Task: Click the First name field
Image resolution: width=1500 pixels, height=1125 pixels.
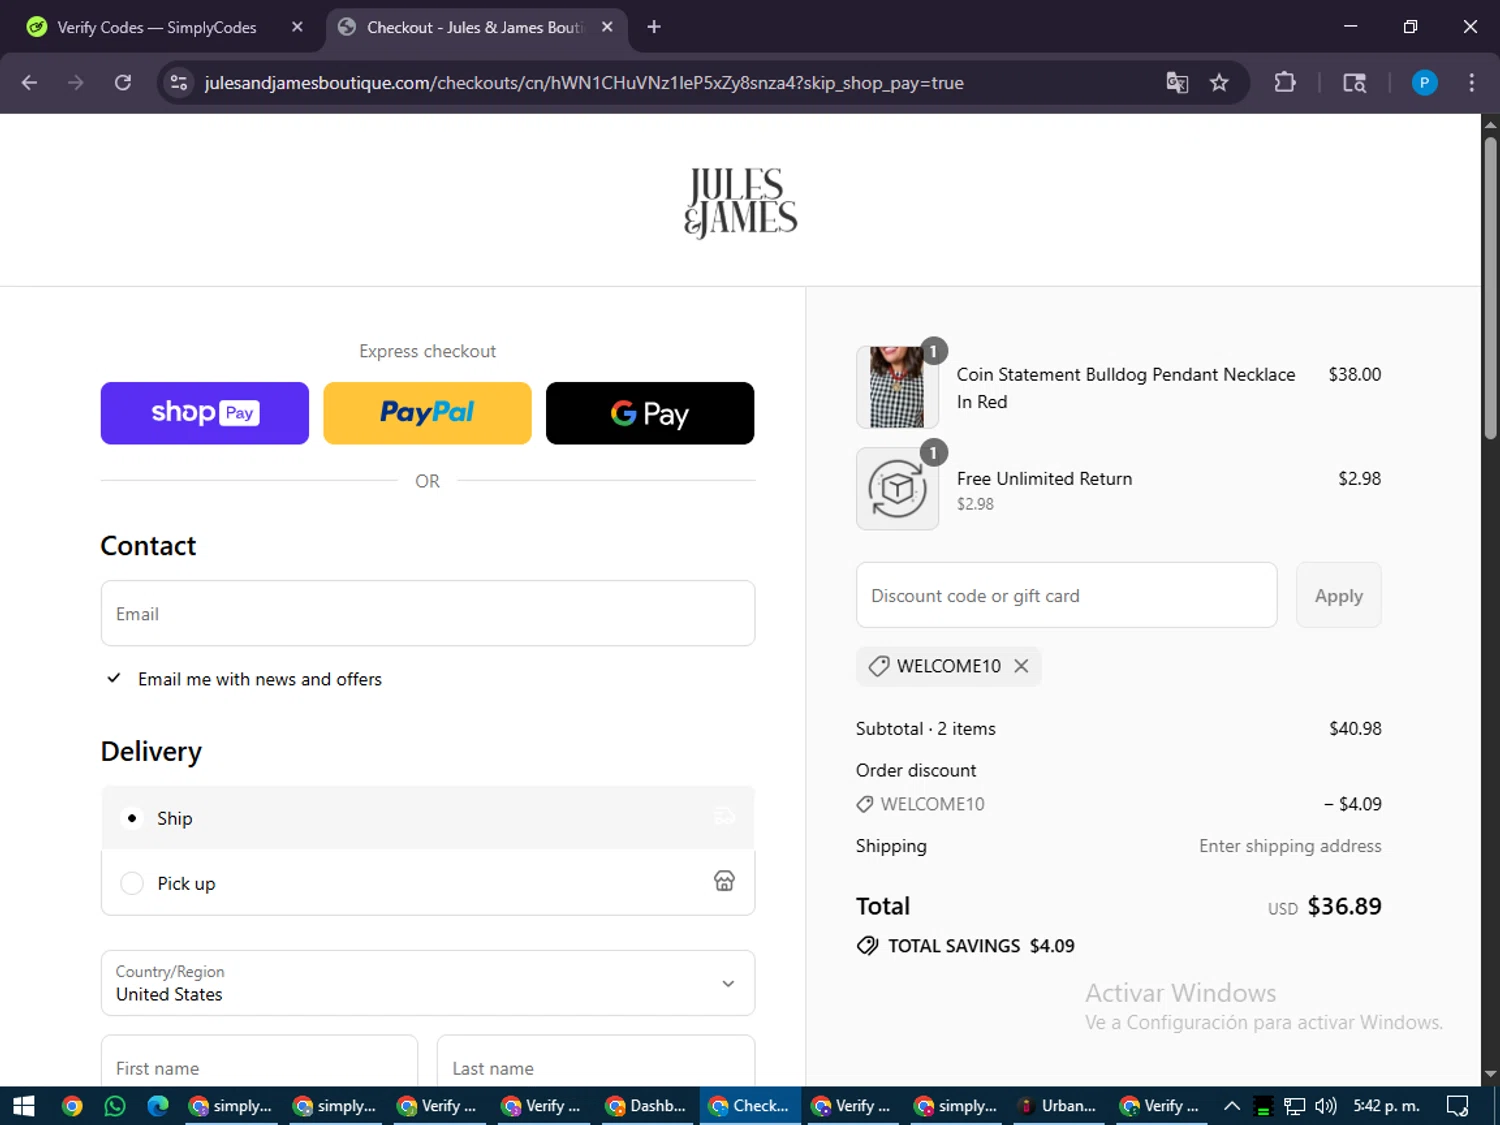Action: coord(259,1061)
